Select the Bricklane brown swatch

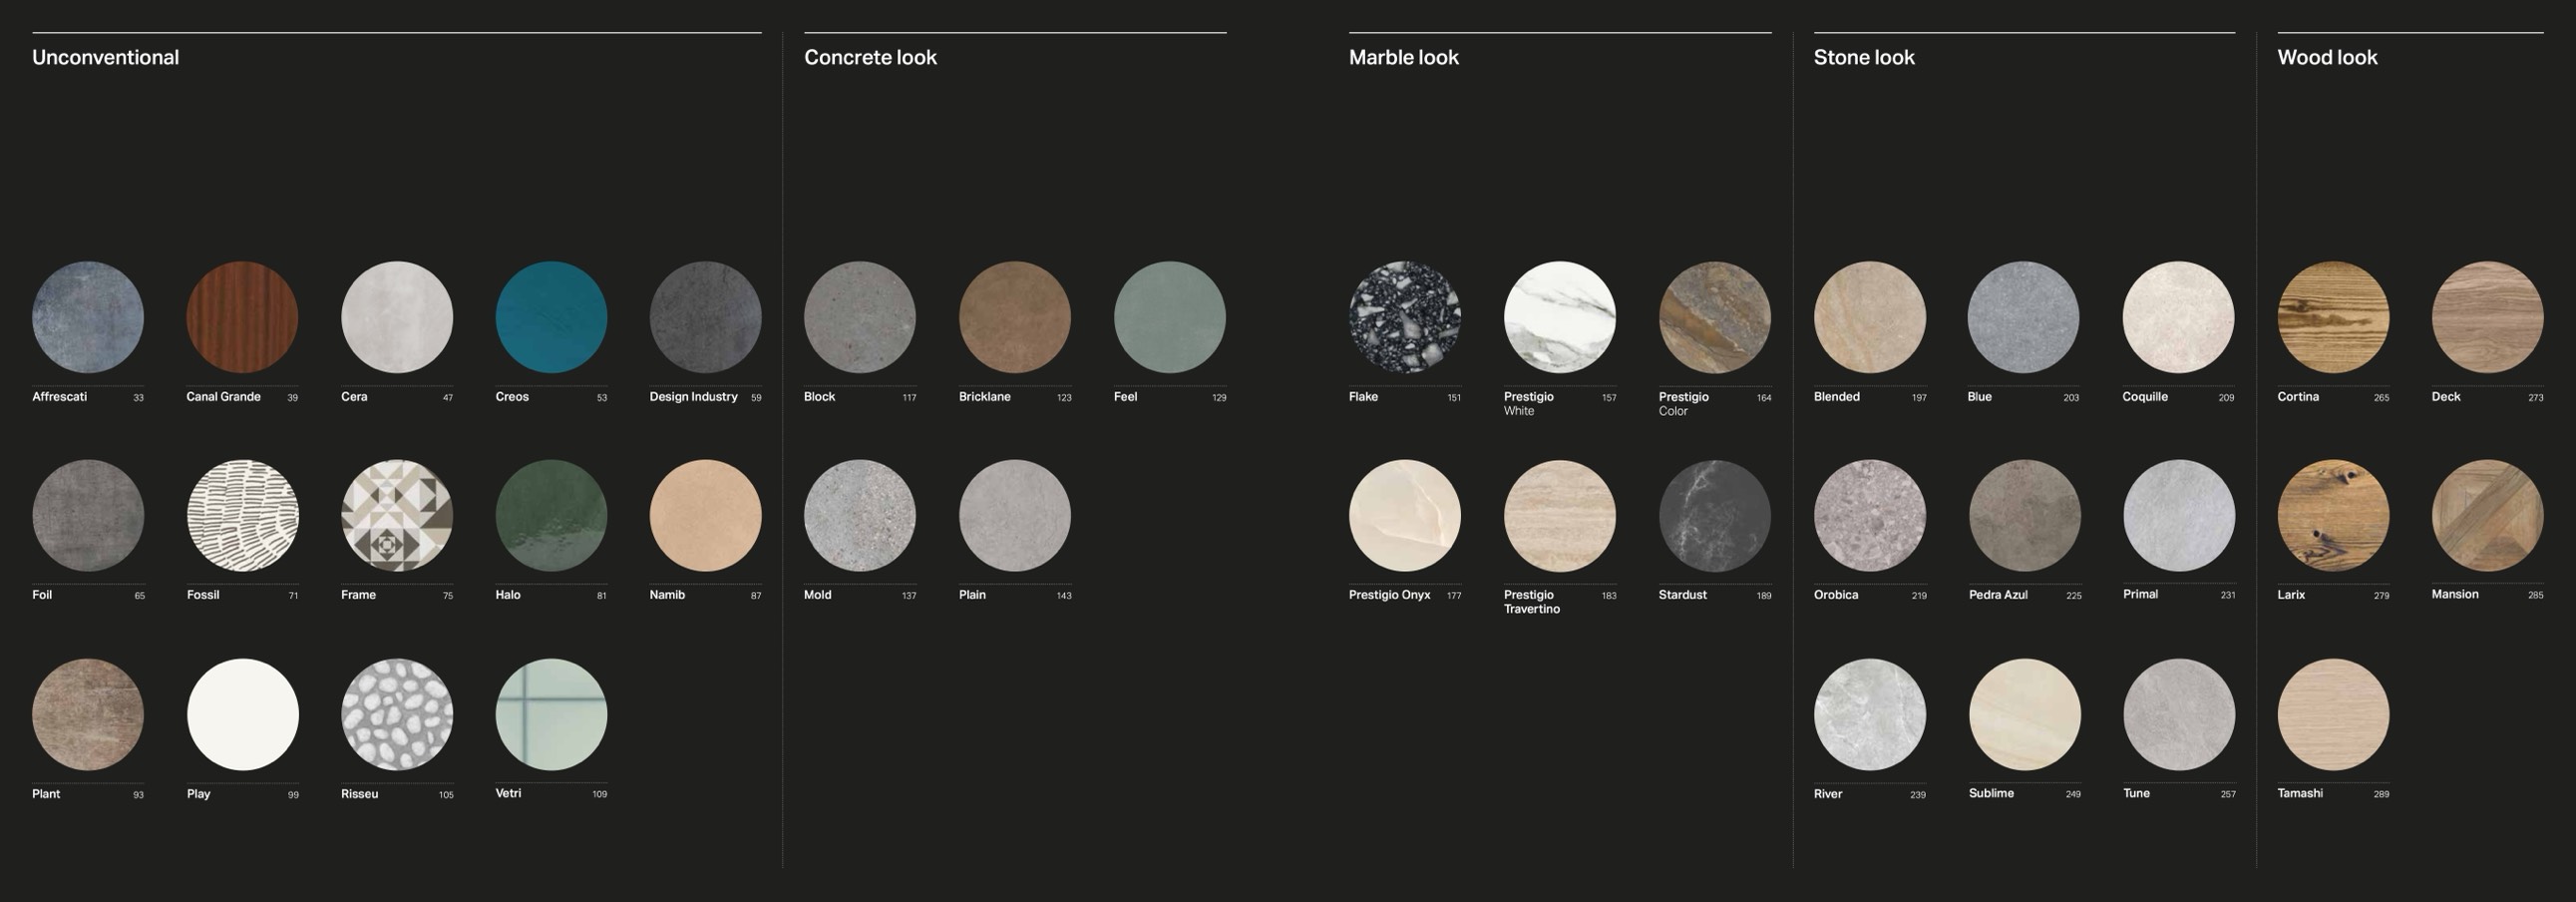[1014, 317]
